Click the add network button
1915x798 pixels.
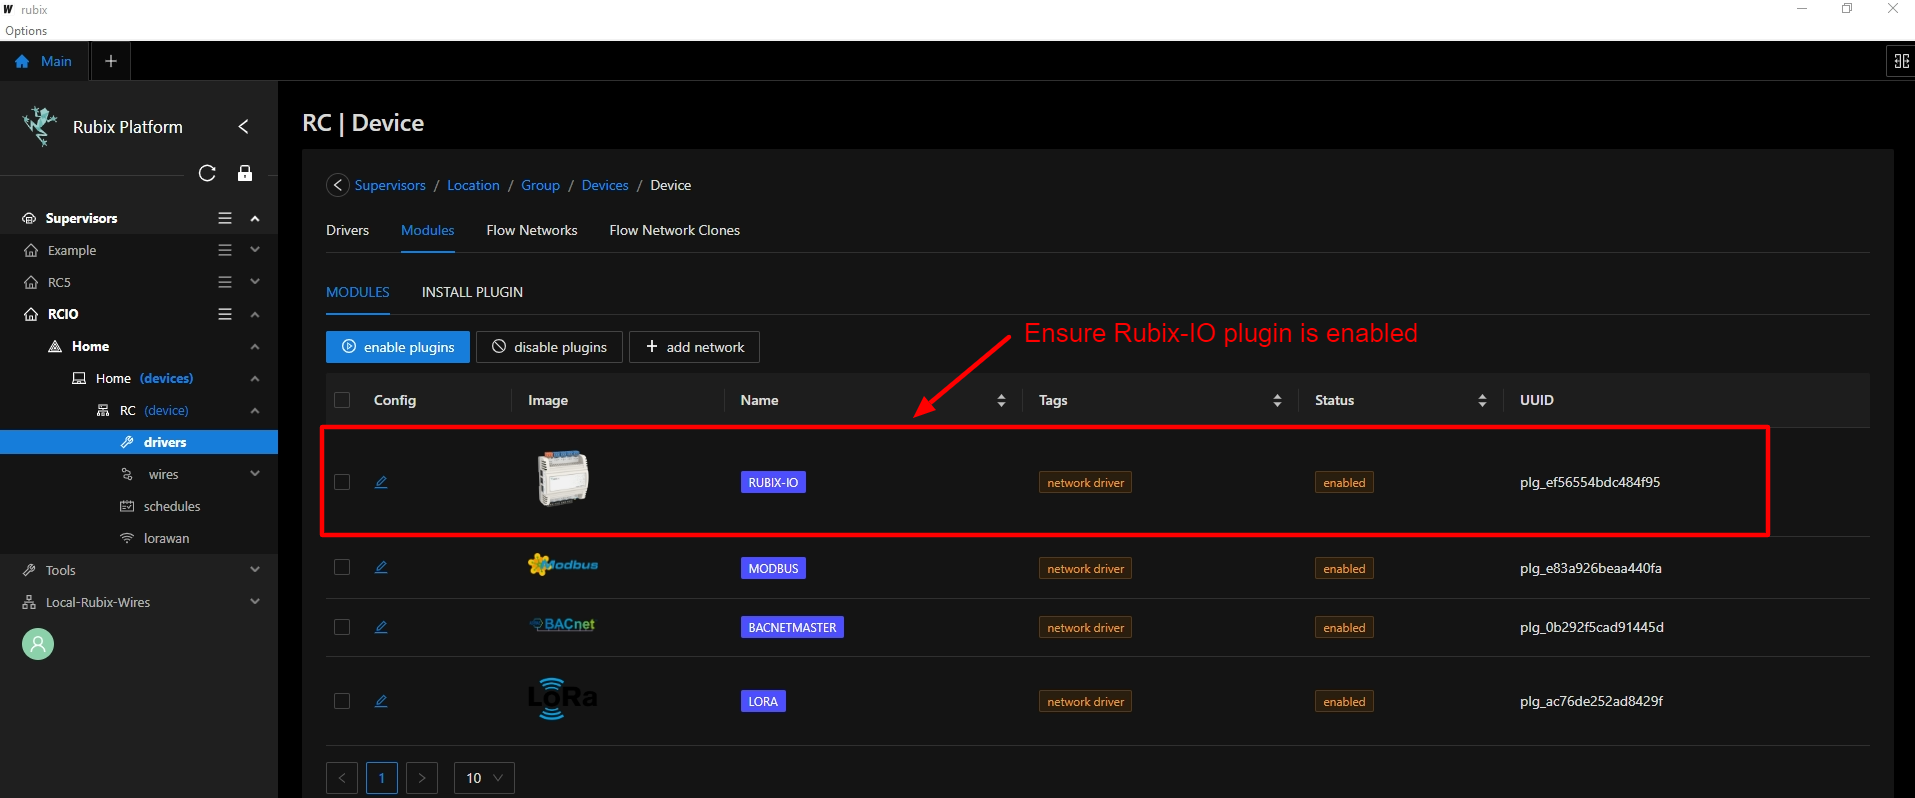tap(694, 347)
